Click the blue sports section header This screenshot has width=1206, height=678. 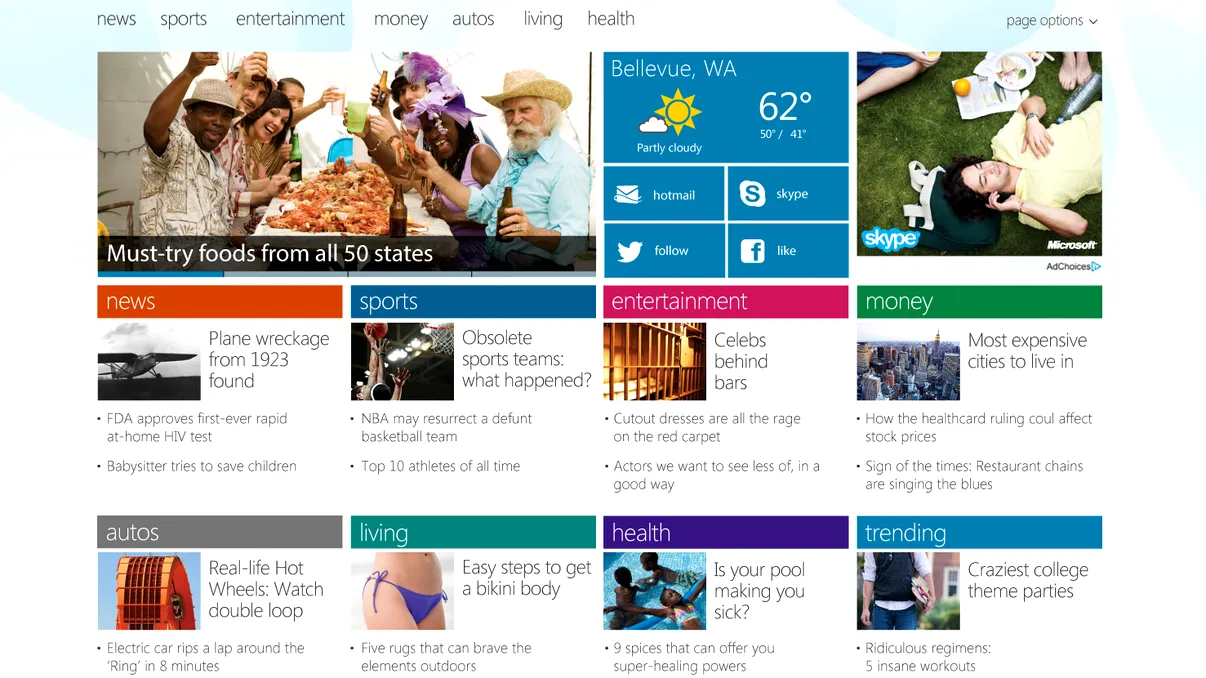(x=473, y=302)
